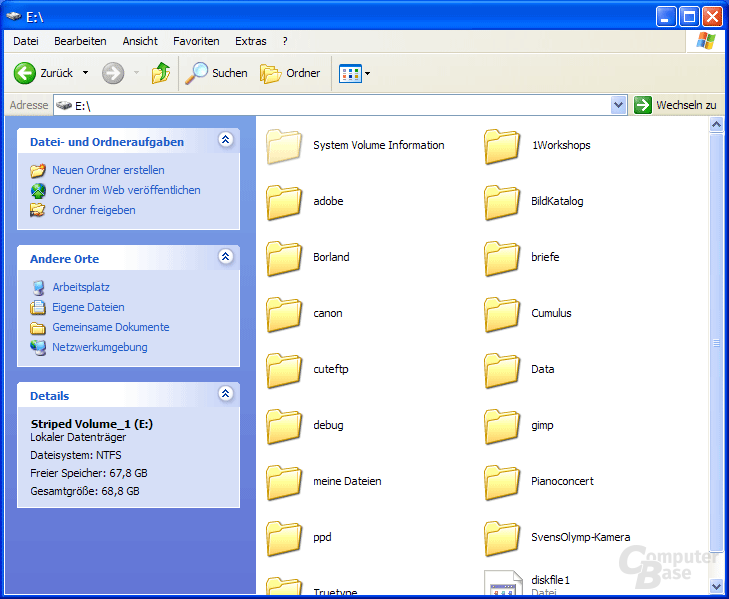Screen dimensions: 729x599
Task: Open the Zurück history dropdown arrow
Action: pyautogui.click(x=85, y=73)
